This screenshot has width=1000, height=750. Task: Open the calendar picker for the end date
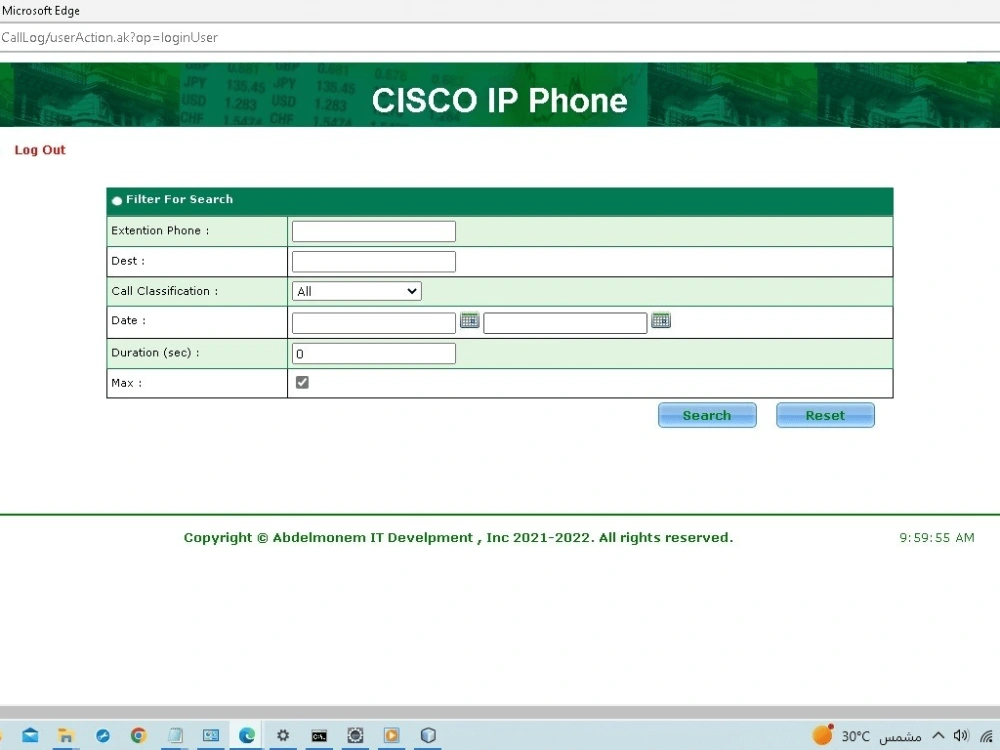click(661, 320)
